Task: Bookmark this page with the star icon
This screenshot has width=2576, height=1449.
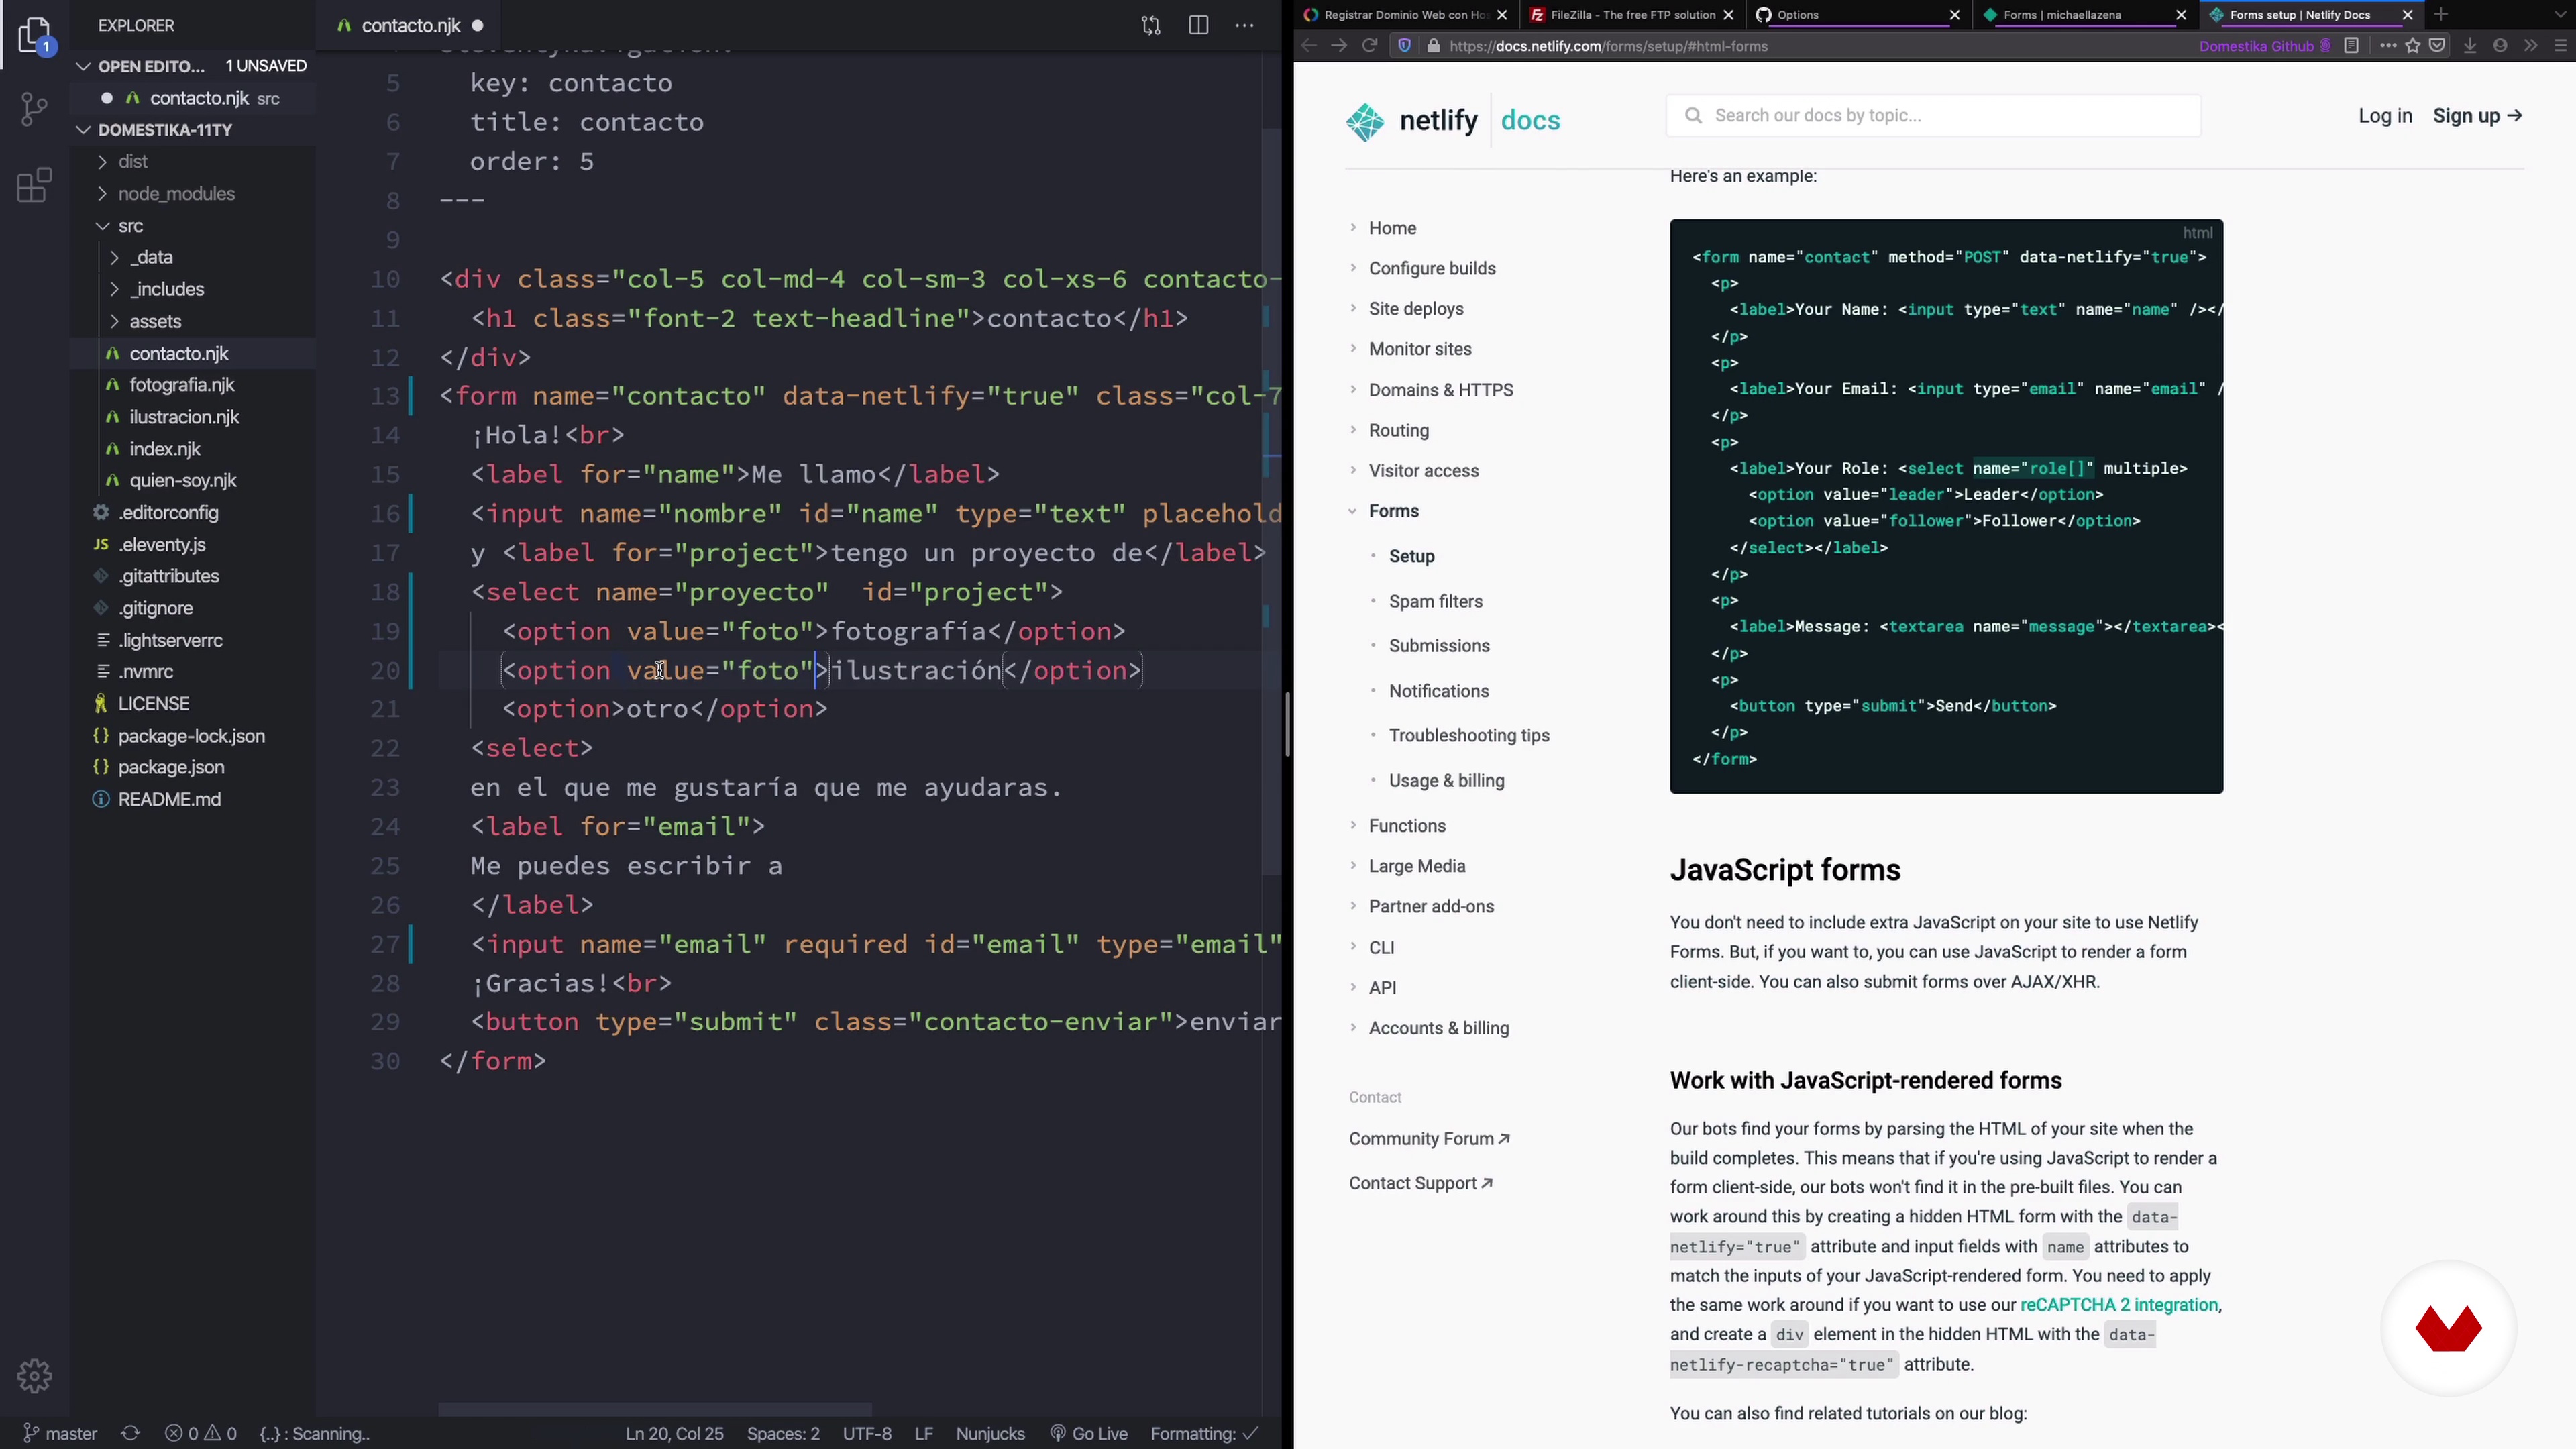Action: pos(2413,46)
